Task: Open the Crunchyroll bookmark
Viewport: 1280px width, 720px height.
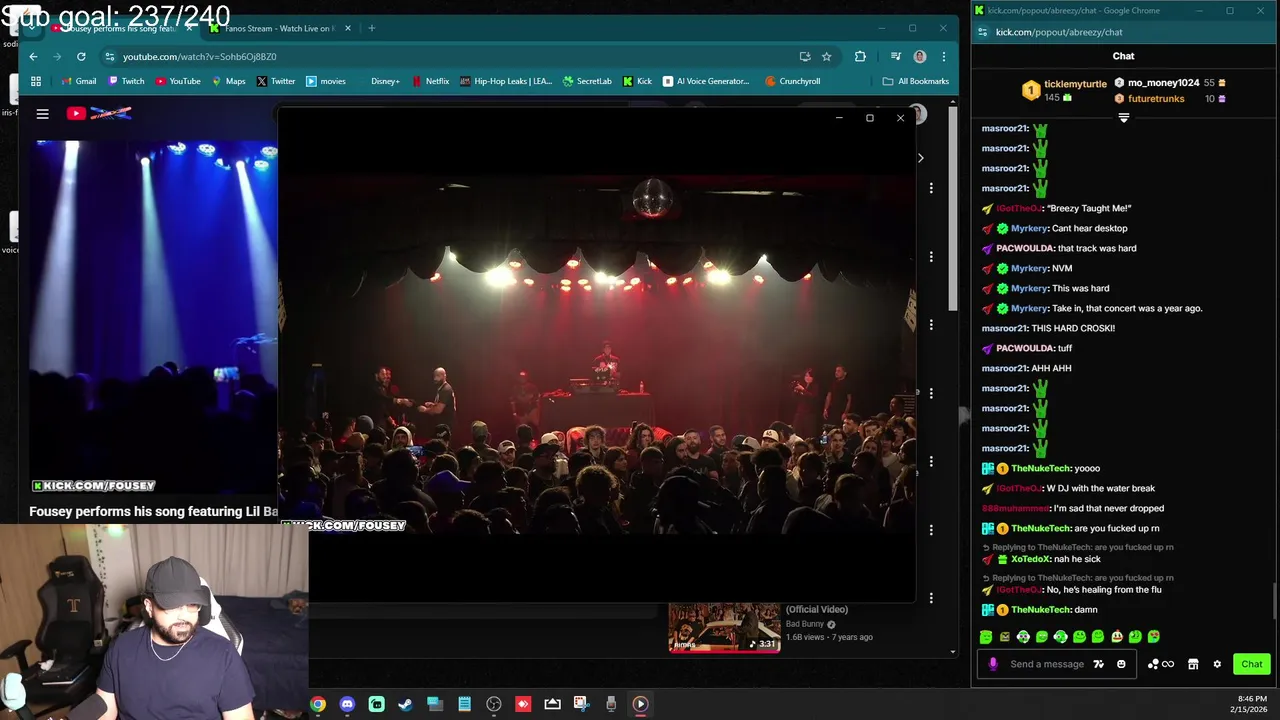Action: coord(792,81)
